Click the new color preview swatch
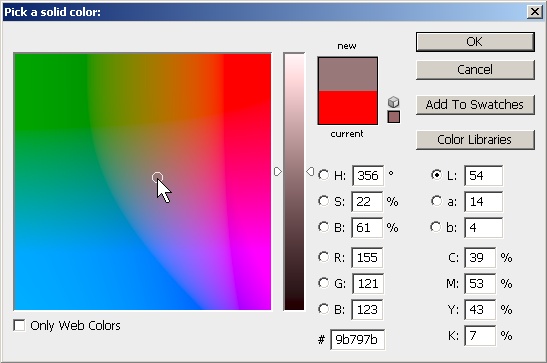The image size is (547, 363). pos(347,74)
